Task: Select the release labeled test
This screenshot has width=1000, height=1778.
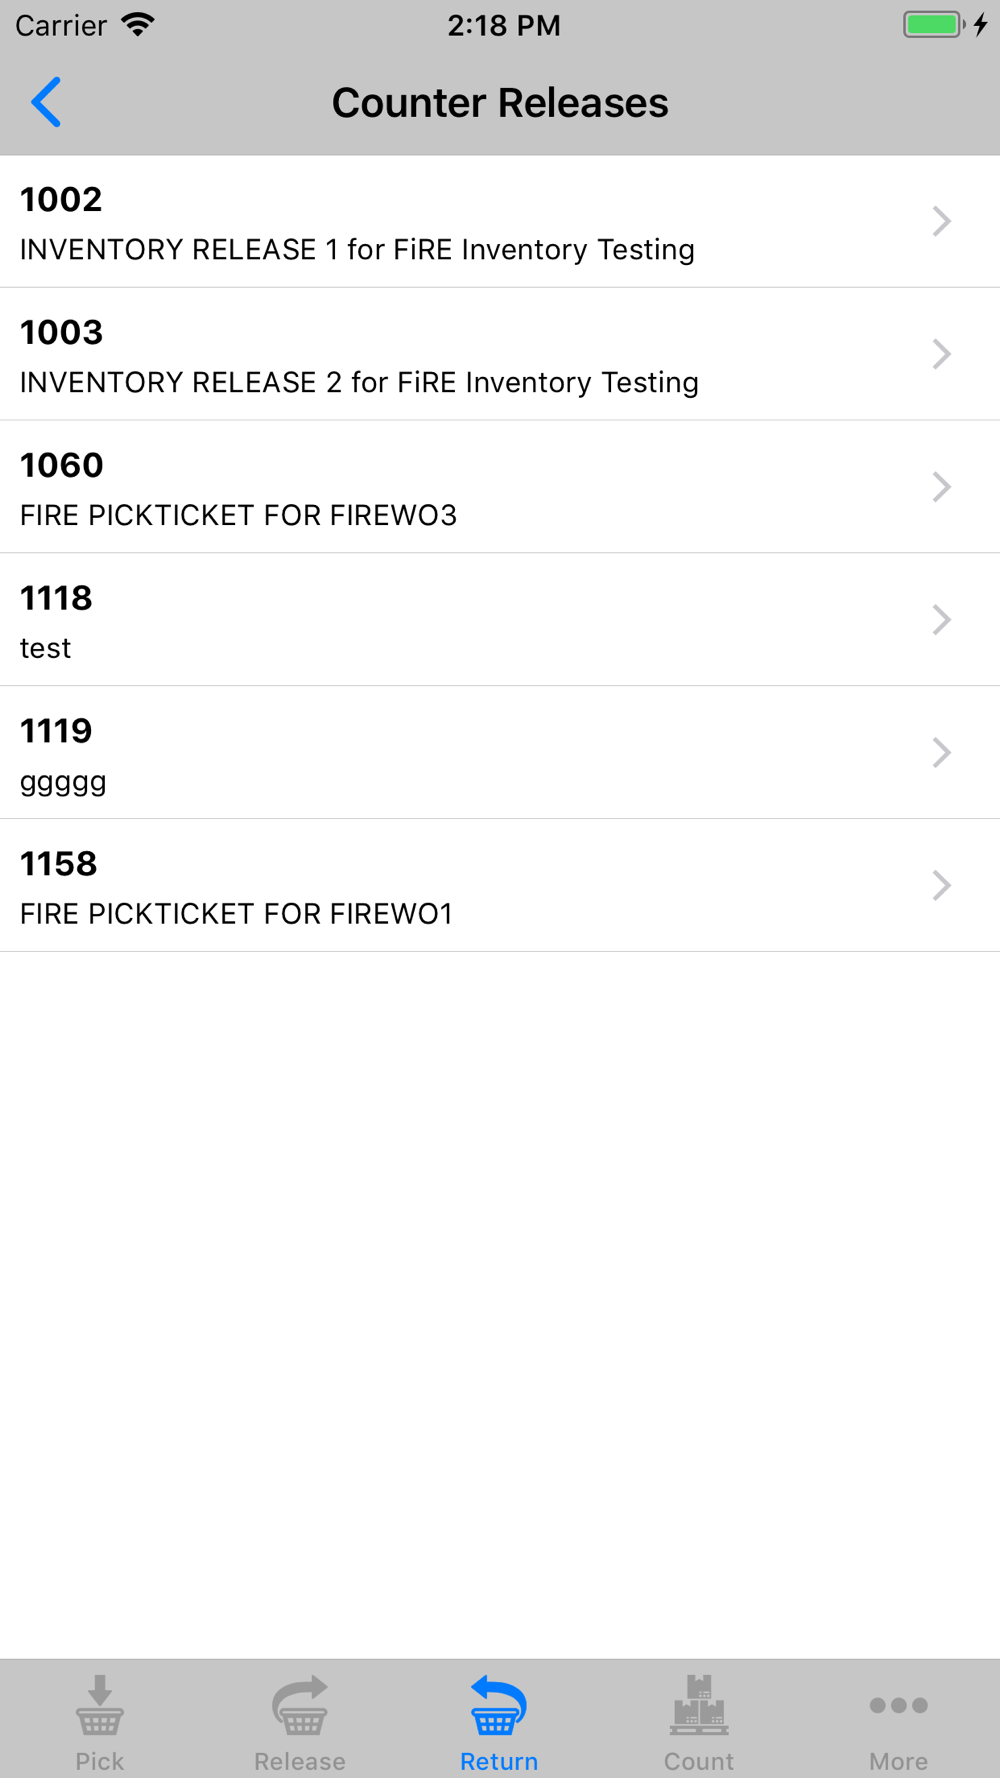Action: click(x=500, y=620)
